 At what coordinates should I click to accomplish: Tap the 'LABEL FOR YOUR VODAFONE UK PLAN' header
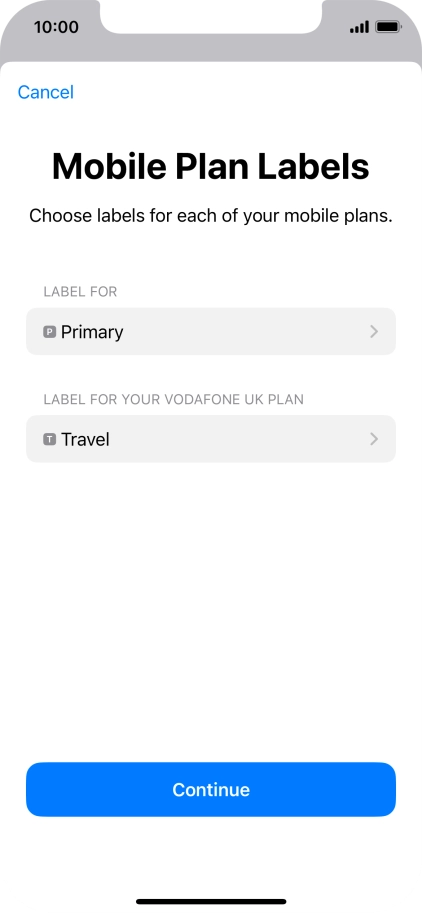[173, 399]
